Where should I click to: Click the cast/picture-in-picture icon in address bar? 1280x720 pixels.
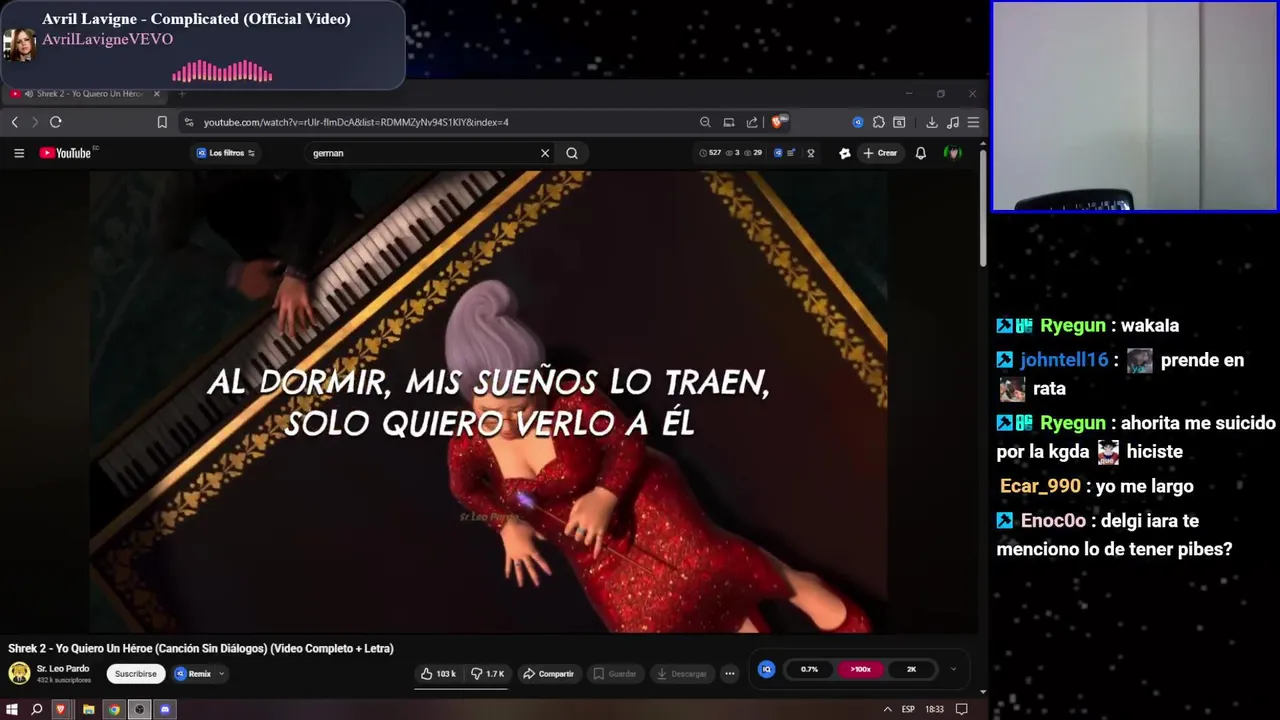(729, 122)
